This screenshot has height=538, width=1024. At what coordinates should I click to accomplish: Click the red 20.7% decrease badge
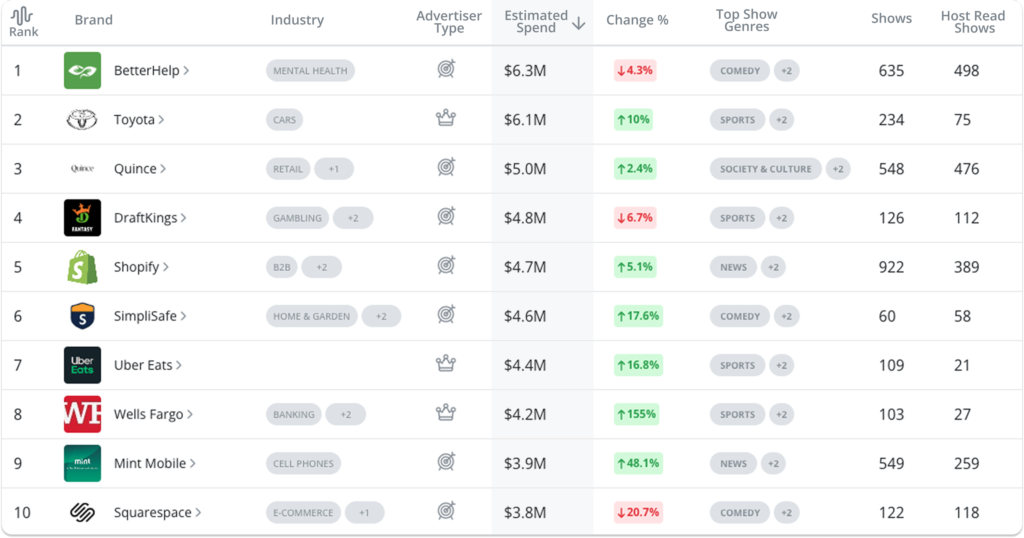635,512
